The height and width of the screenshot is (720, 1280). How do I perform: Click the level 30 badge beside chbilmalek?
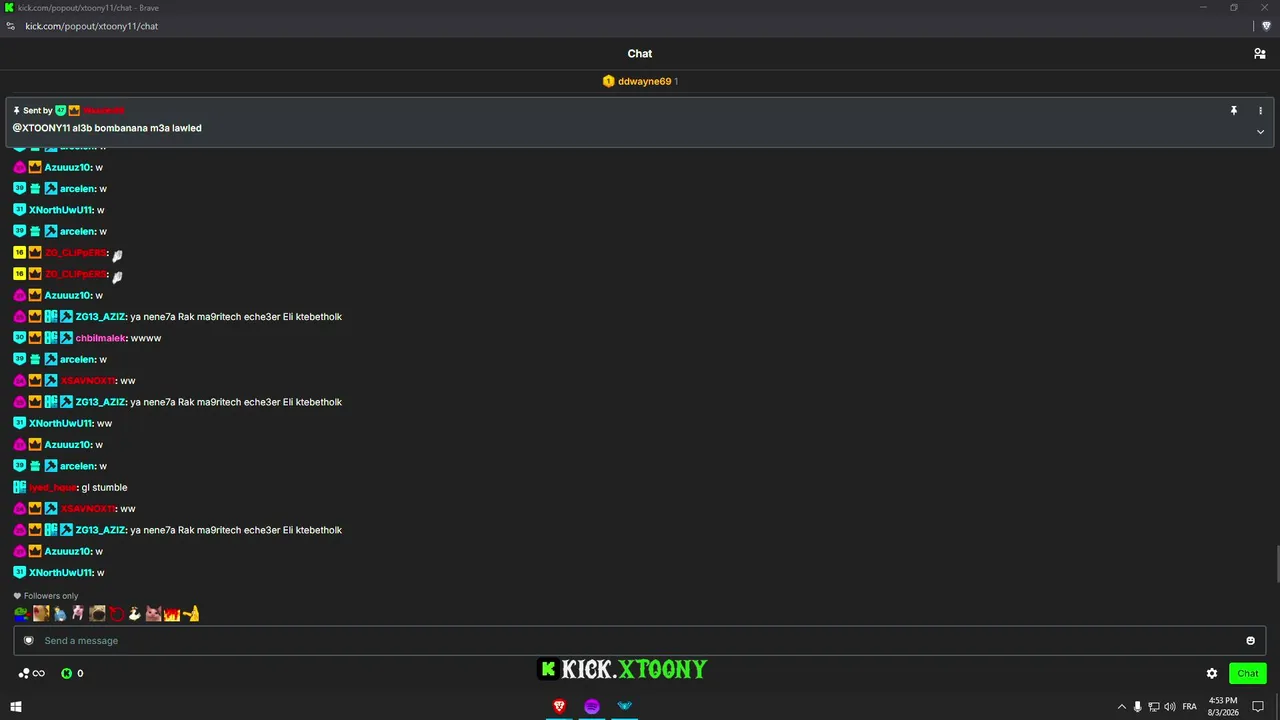pyautogui.click(x=19, y=338)
